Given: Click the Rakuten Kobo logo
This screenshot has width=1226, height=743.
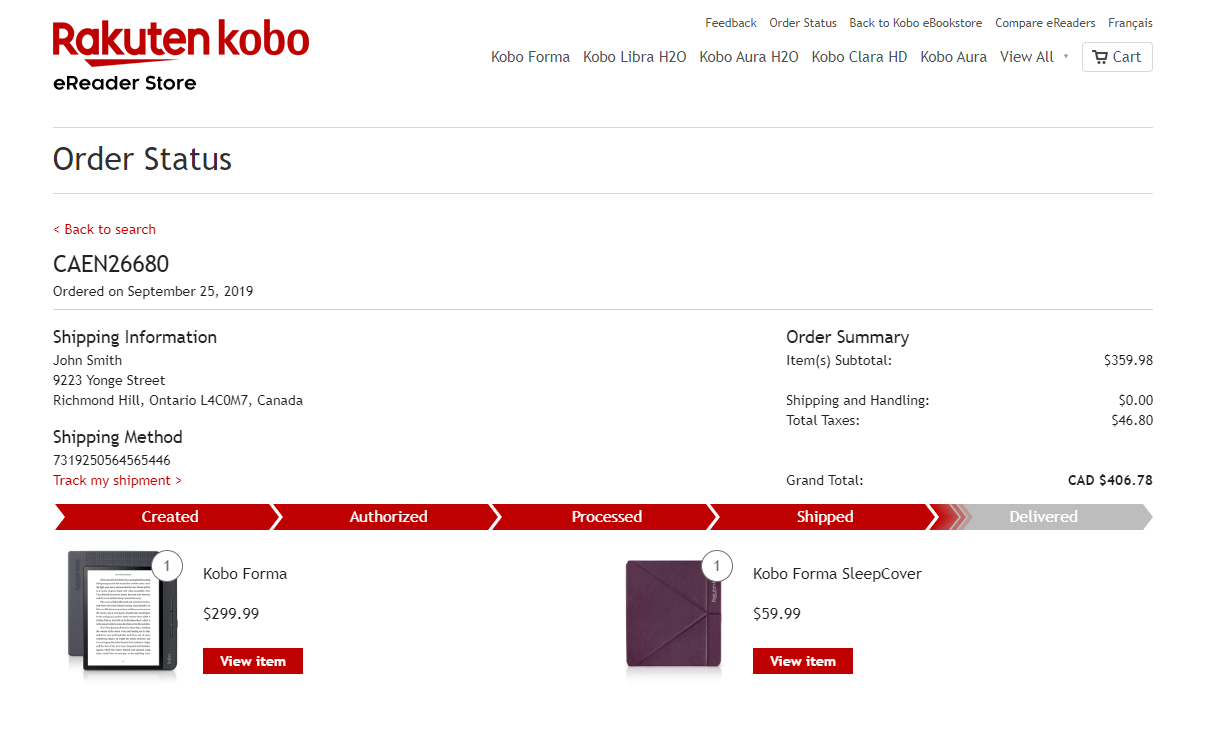Looking at the screenshot, I should click(x=181, y=41).
